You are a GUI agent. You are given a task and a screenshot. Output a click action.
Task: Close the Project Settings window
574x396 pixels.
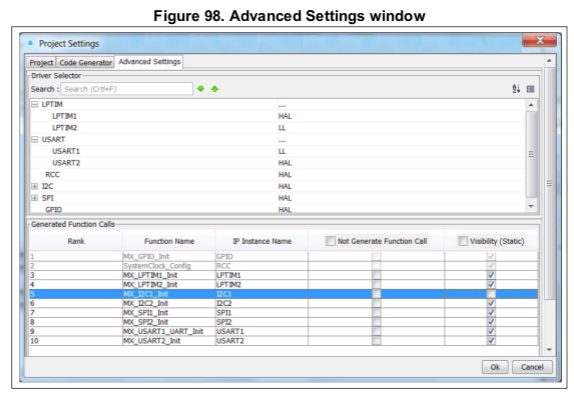540,40
